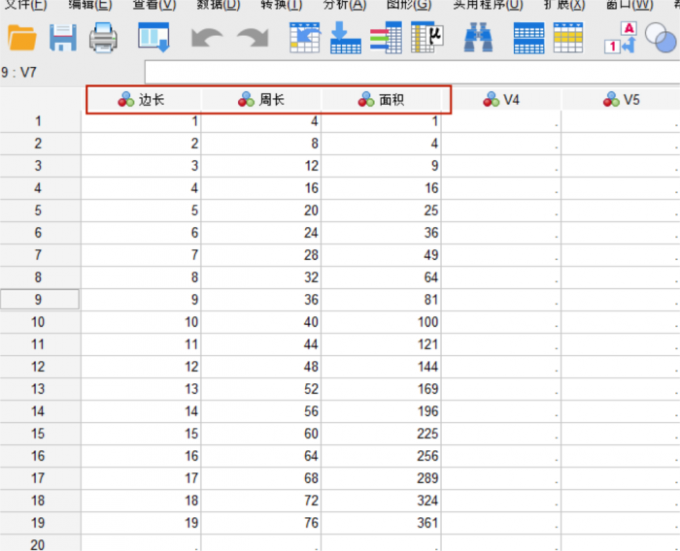Open the 图形(G) menu
The image size is (680, 551).
click(407, 5)
